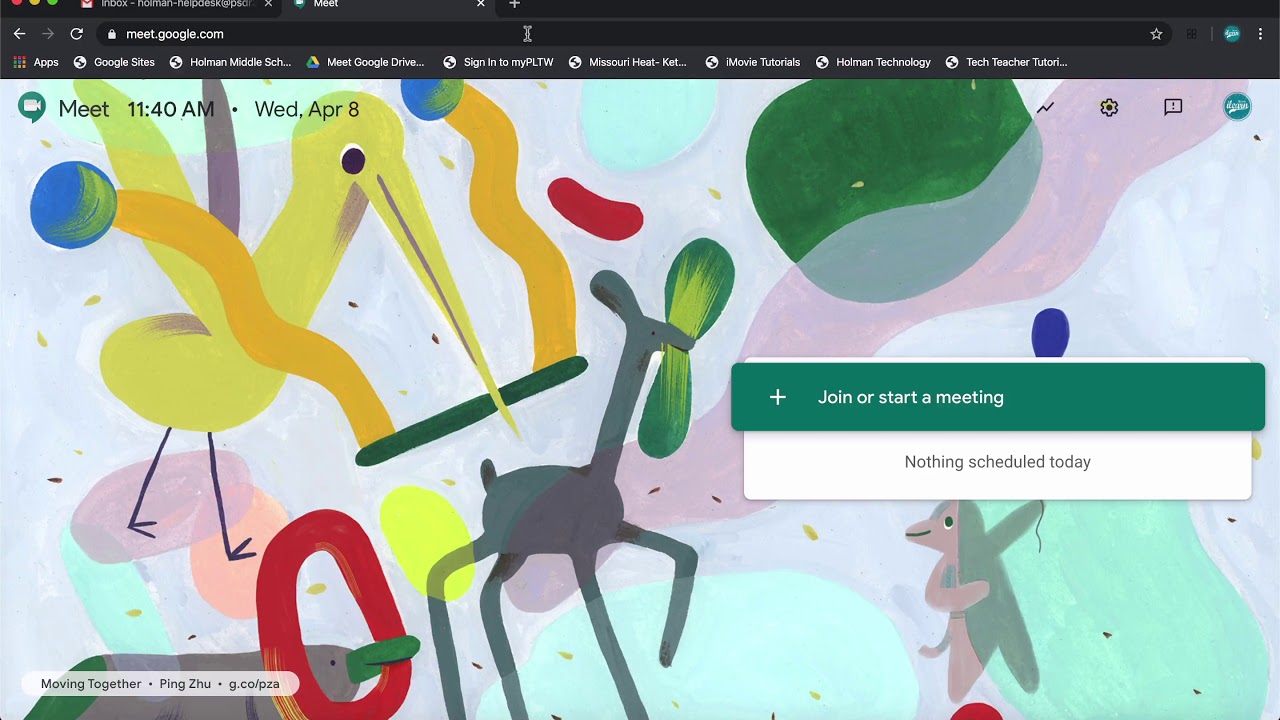Open the call quality trend icon
This screenshot has height=720, width=1280.
tap(1045, 108)
